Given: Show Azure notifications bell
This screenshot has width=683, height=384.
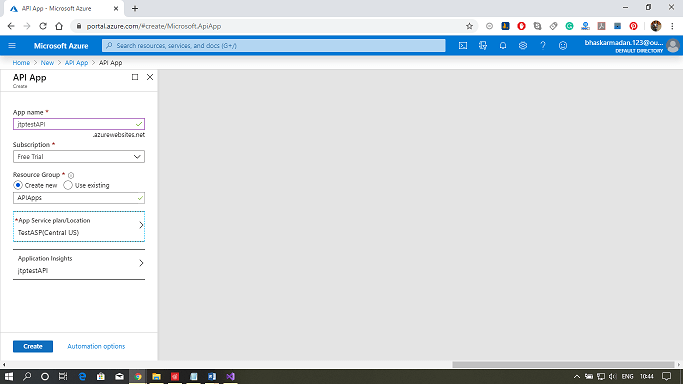Looking at the screenshot, I should [503, 46].
